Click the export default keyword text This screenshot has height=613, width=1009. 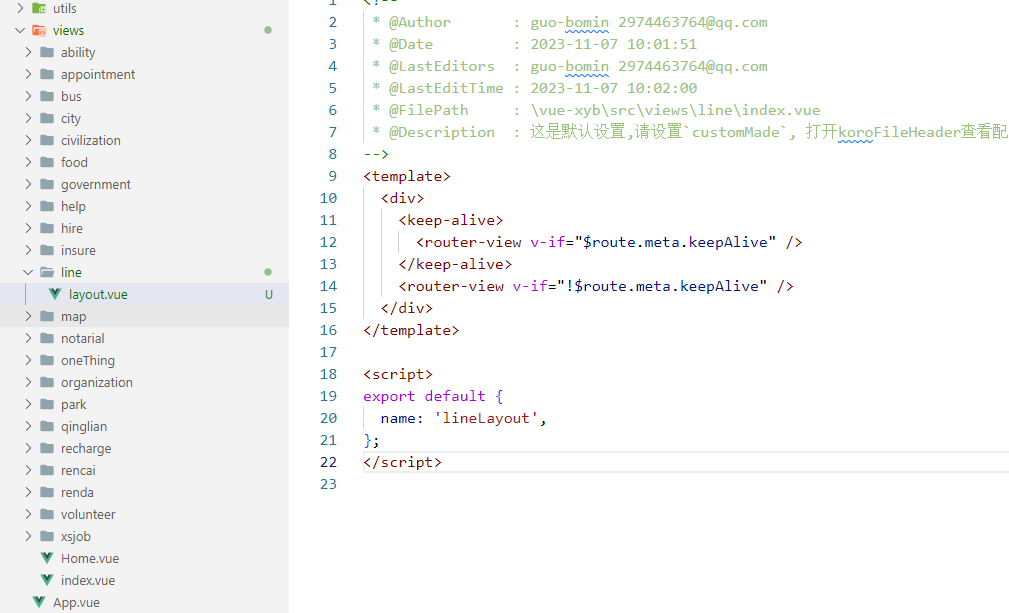pos(424,396)
